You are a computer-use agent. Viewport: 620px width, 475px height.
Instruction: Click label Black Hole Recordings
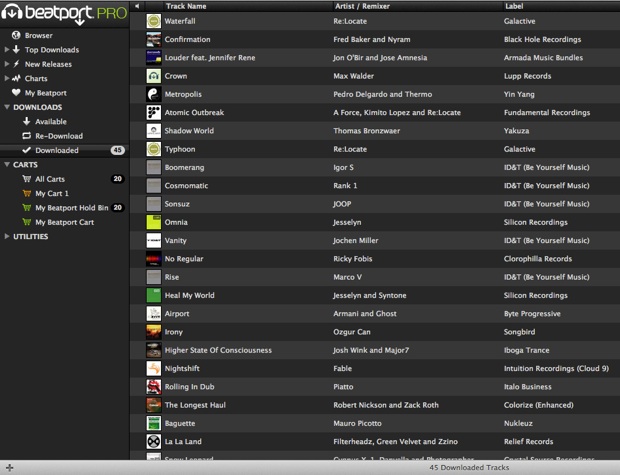coord(542,39)
